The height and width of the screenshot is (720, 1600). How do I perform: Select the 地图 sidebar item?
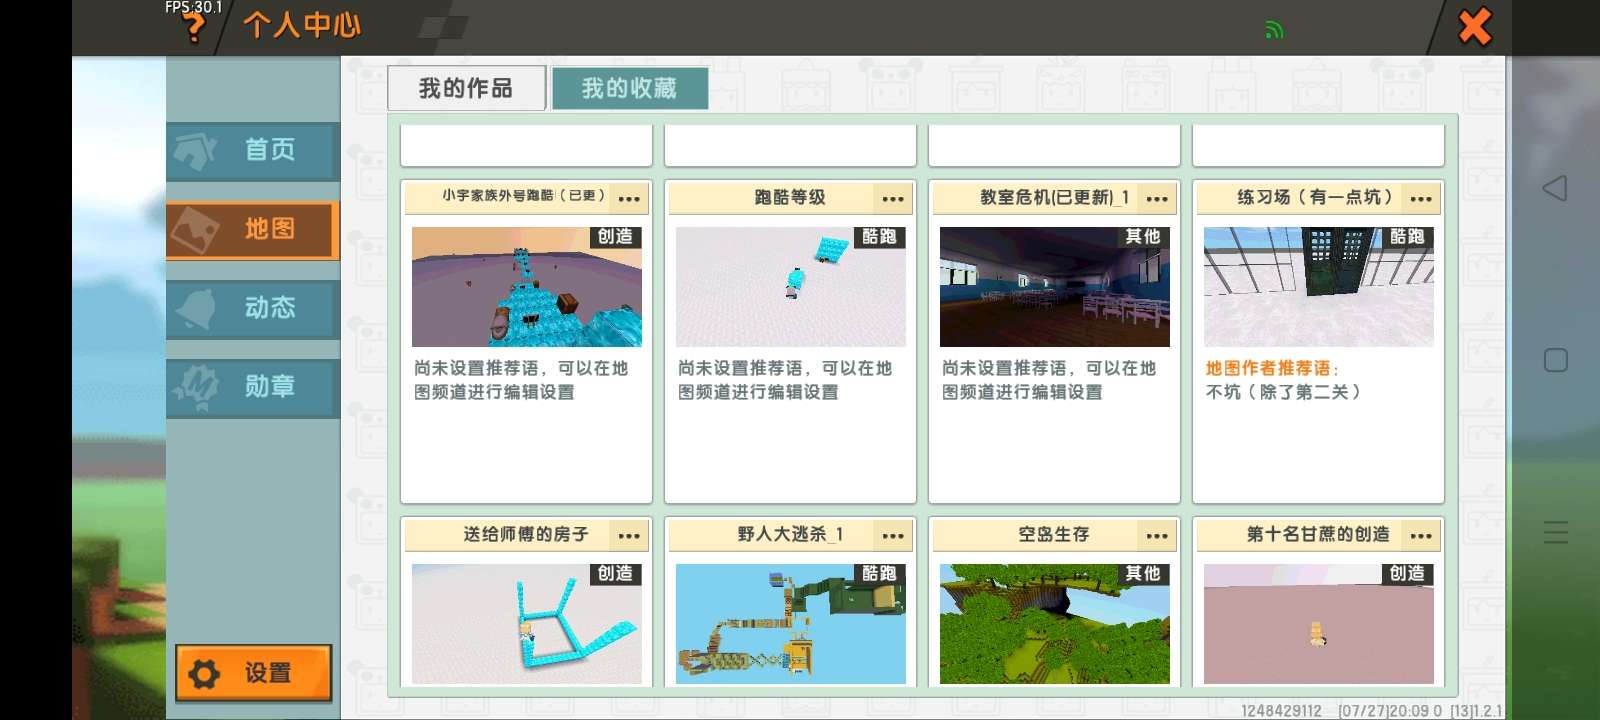coord(253,230)
